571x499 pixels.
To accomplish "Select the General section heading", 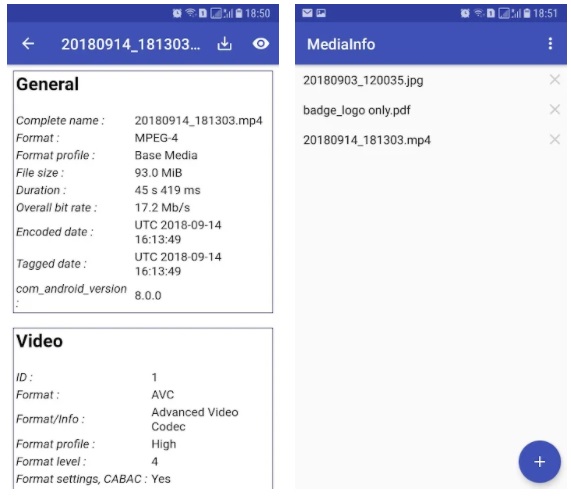I will (x=47, y=84).
